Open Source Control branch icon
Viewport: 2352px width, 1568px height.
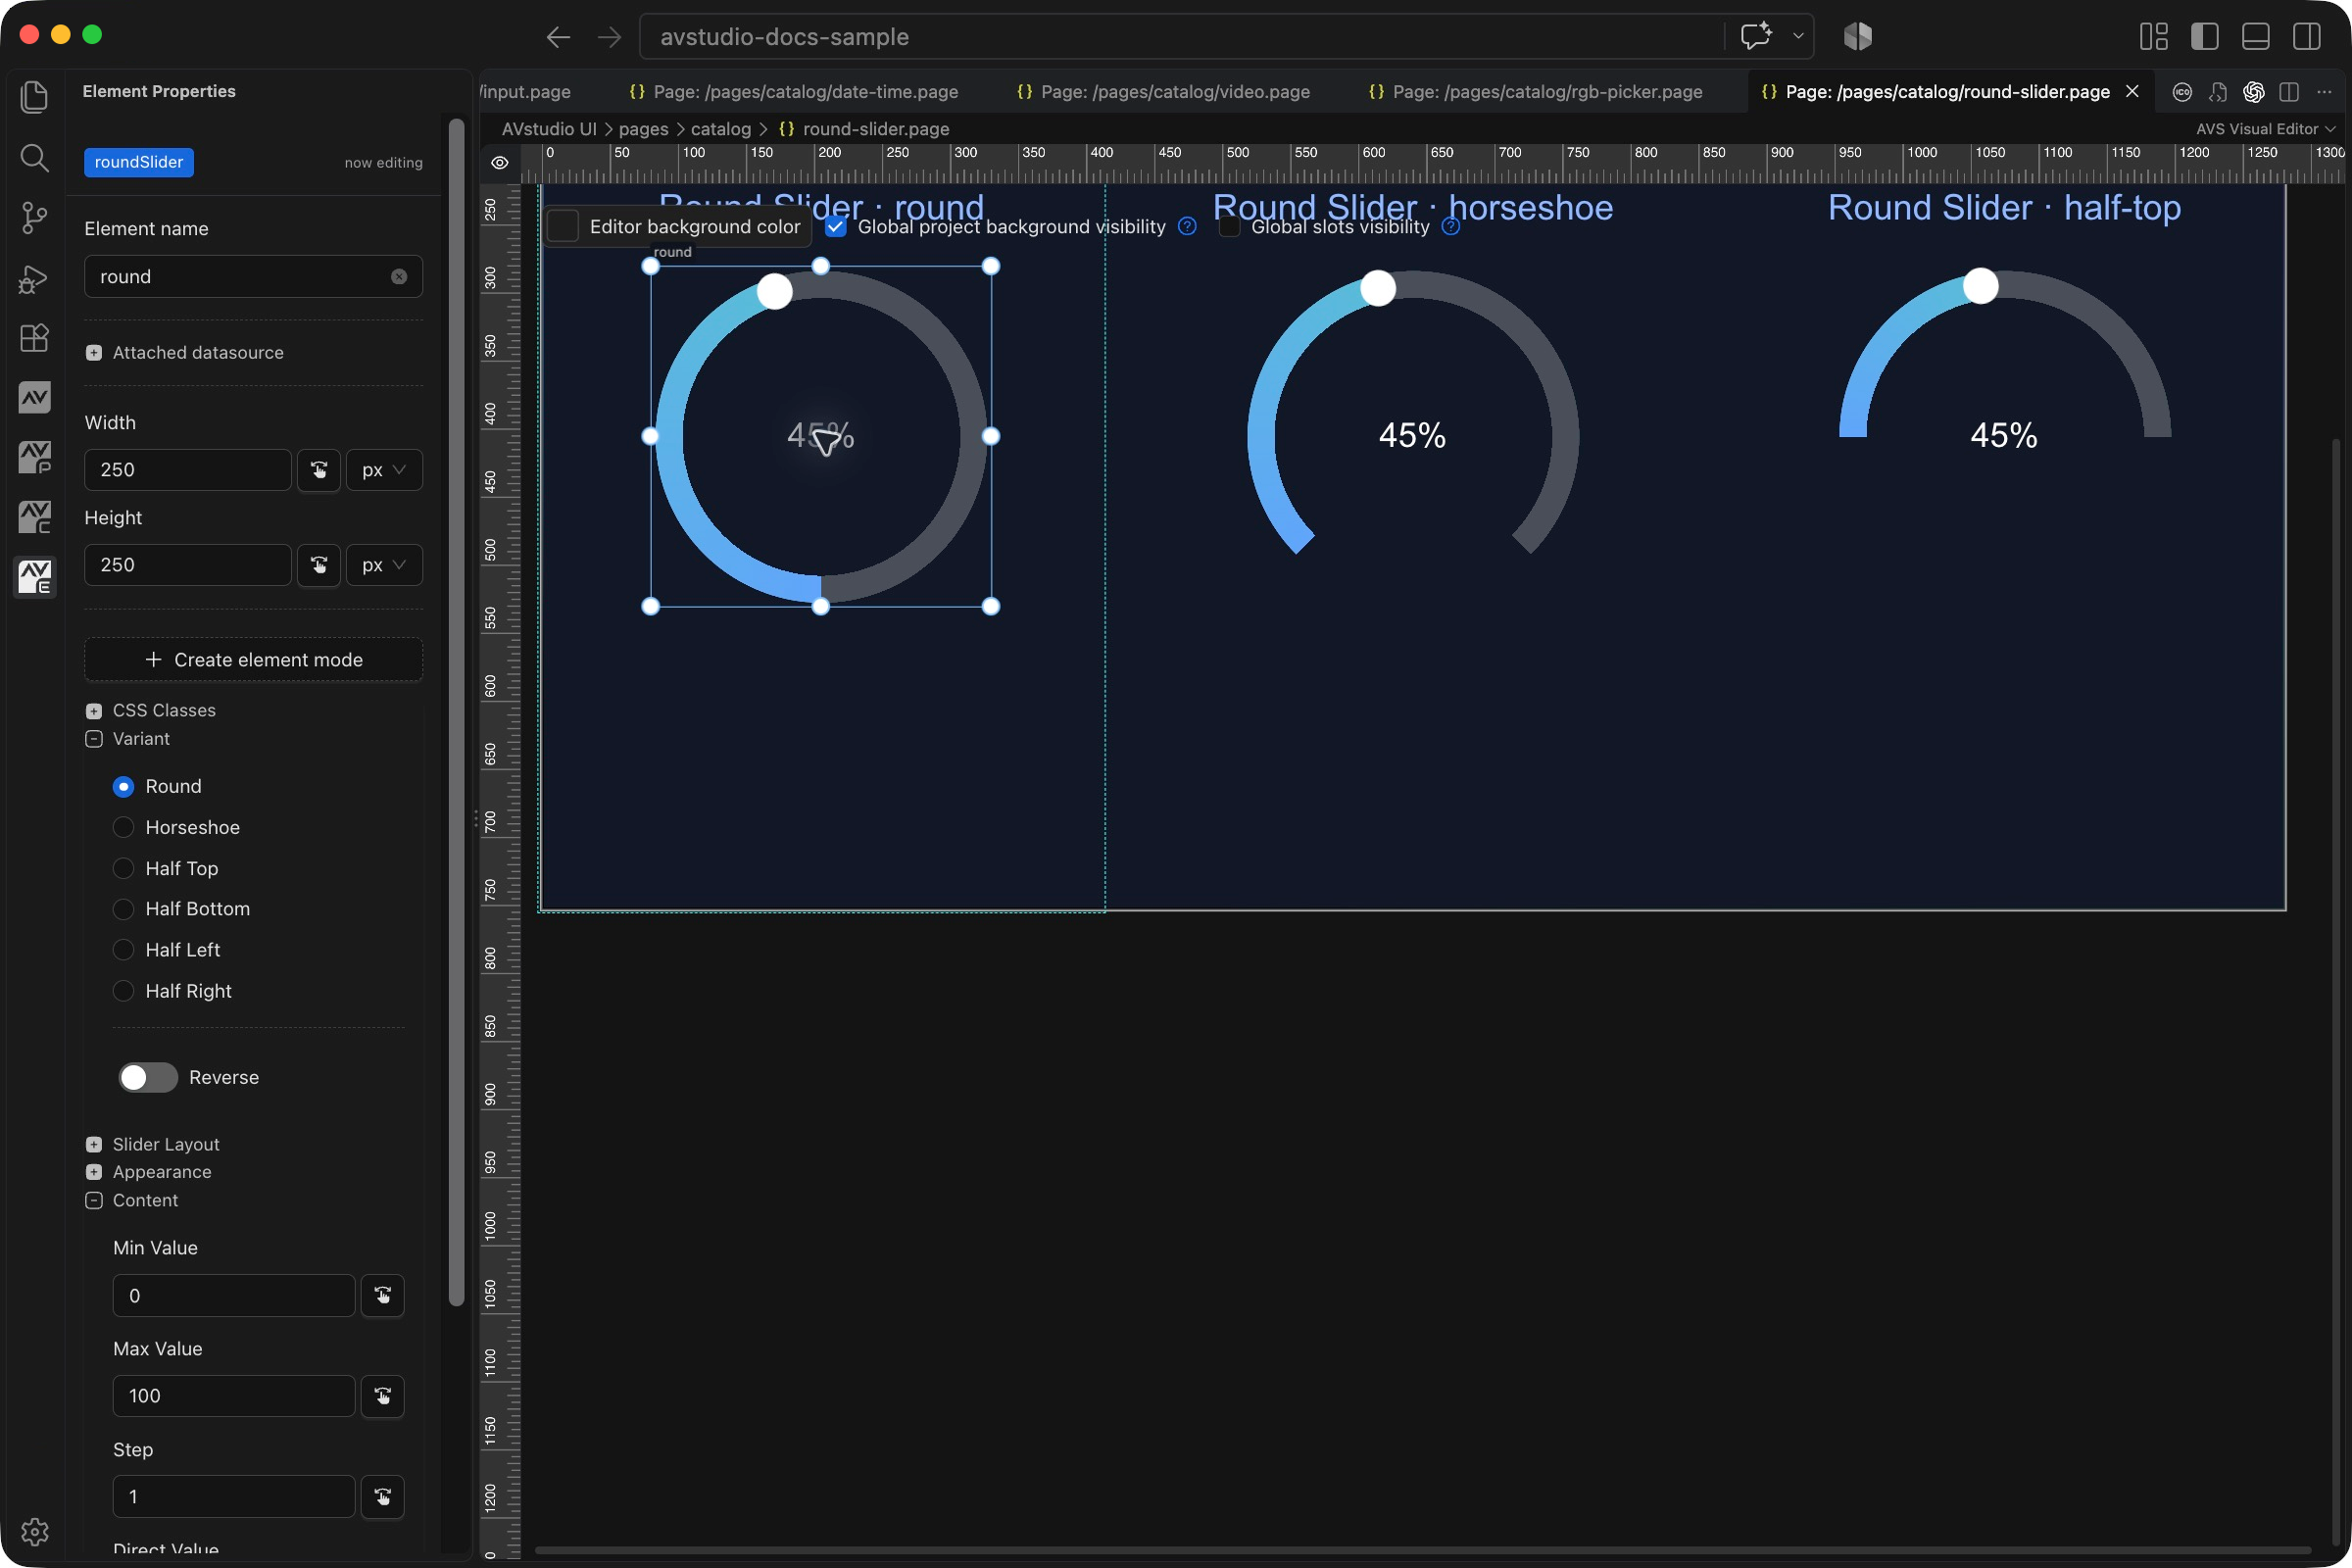point(34,217)
